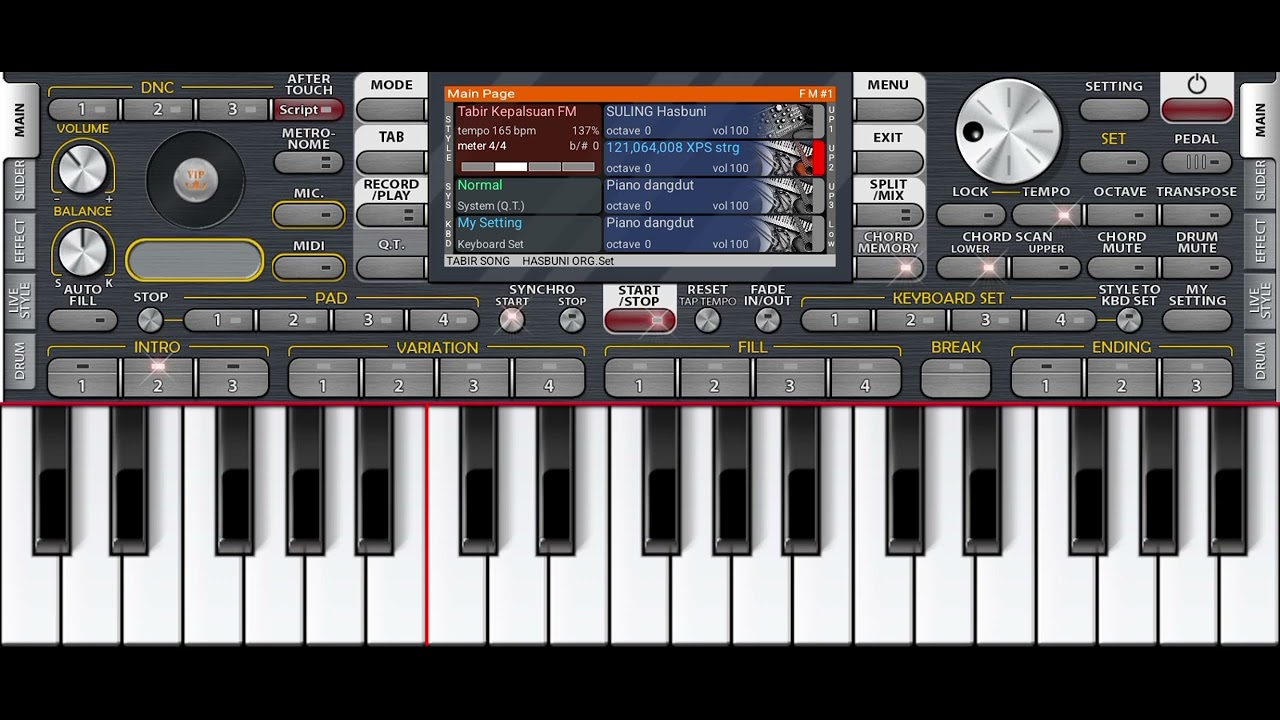Open the left MAIN side tab
Viewport: 1280px width, 720px height.
click(x=19, y=119)
